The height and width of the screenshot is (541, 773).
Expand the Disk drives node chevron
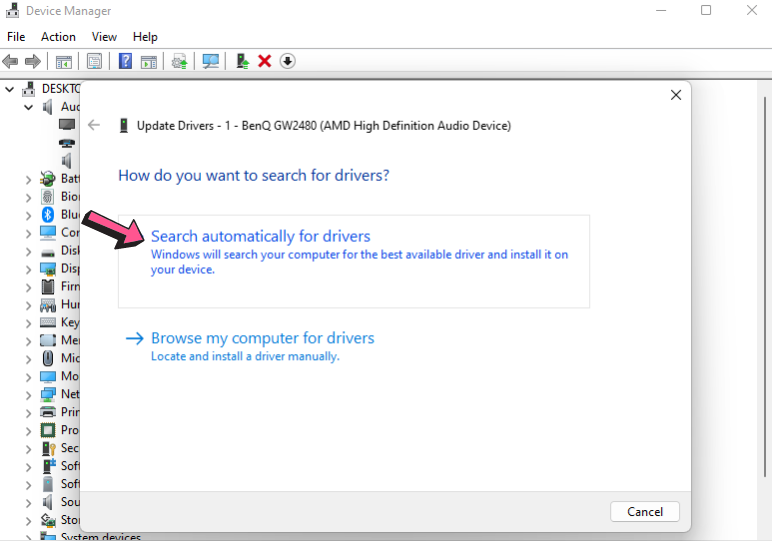coord(29,252)
